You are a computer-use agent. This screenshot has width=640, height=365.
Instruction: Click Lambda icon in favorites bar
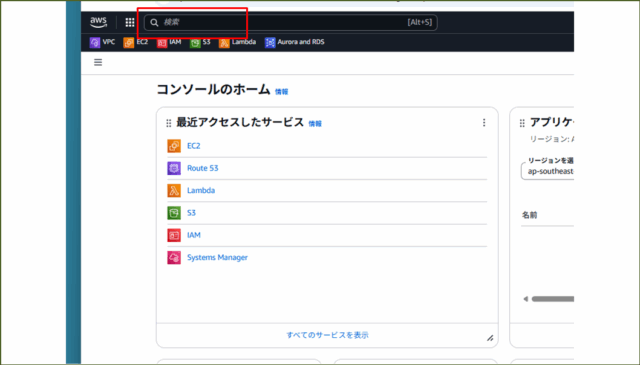tap(224, 42)
